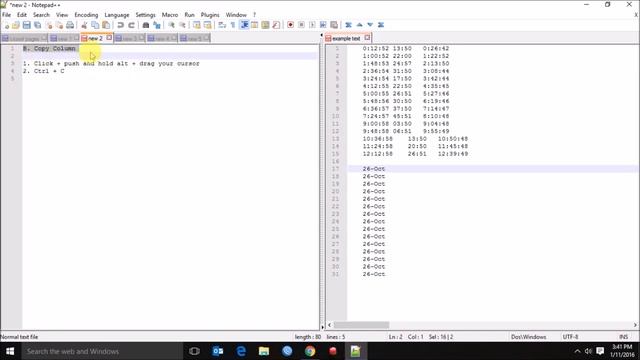Zoom in using toolbar magnifier icon
The height and width of the screenshot is (360, 640).
171,25
